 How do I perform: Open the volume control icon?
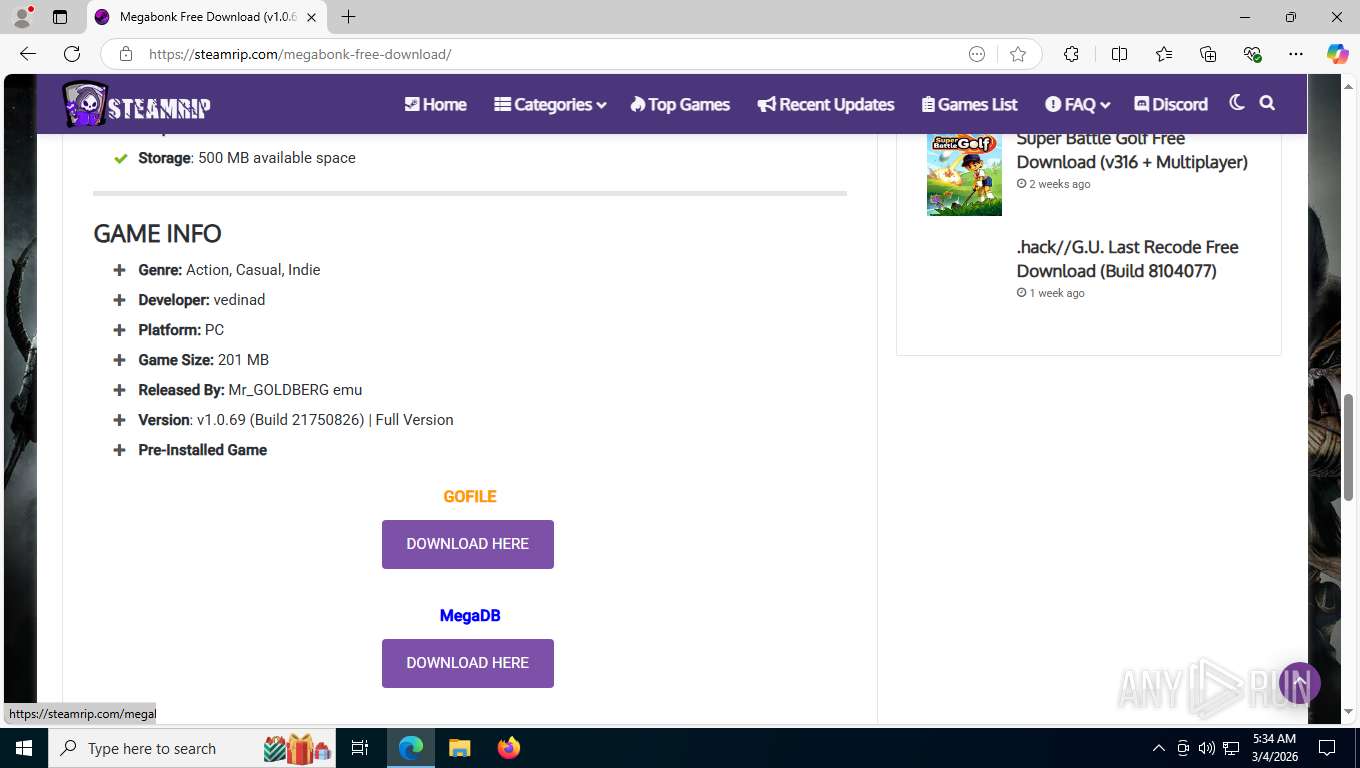1207,748
